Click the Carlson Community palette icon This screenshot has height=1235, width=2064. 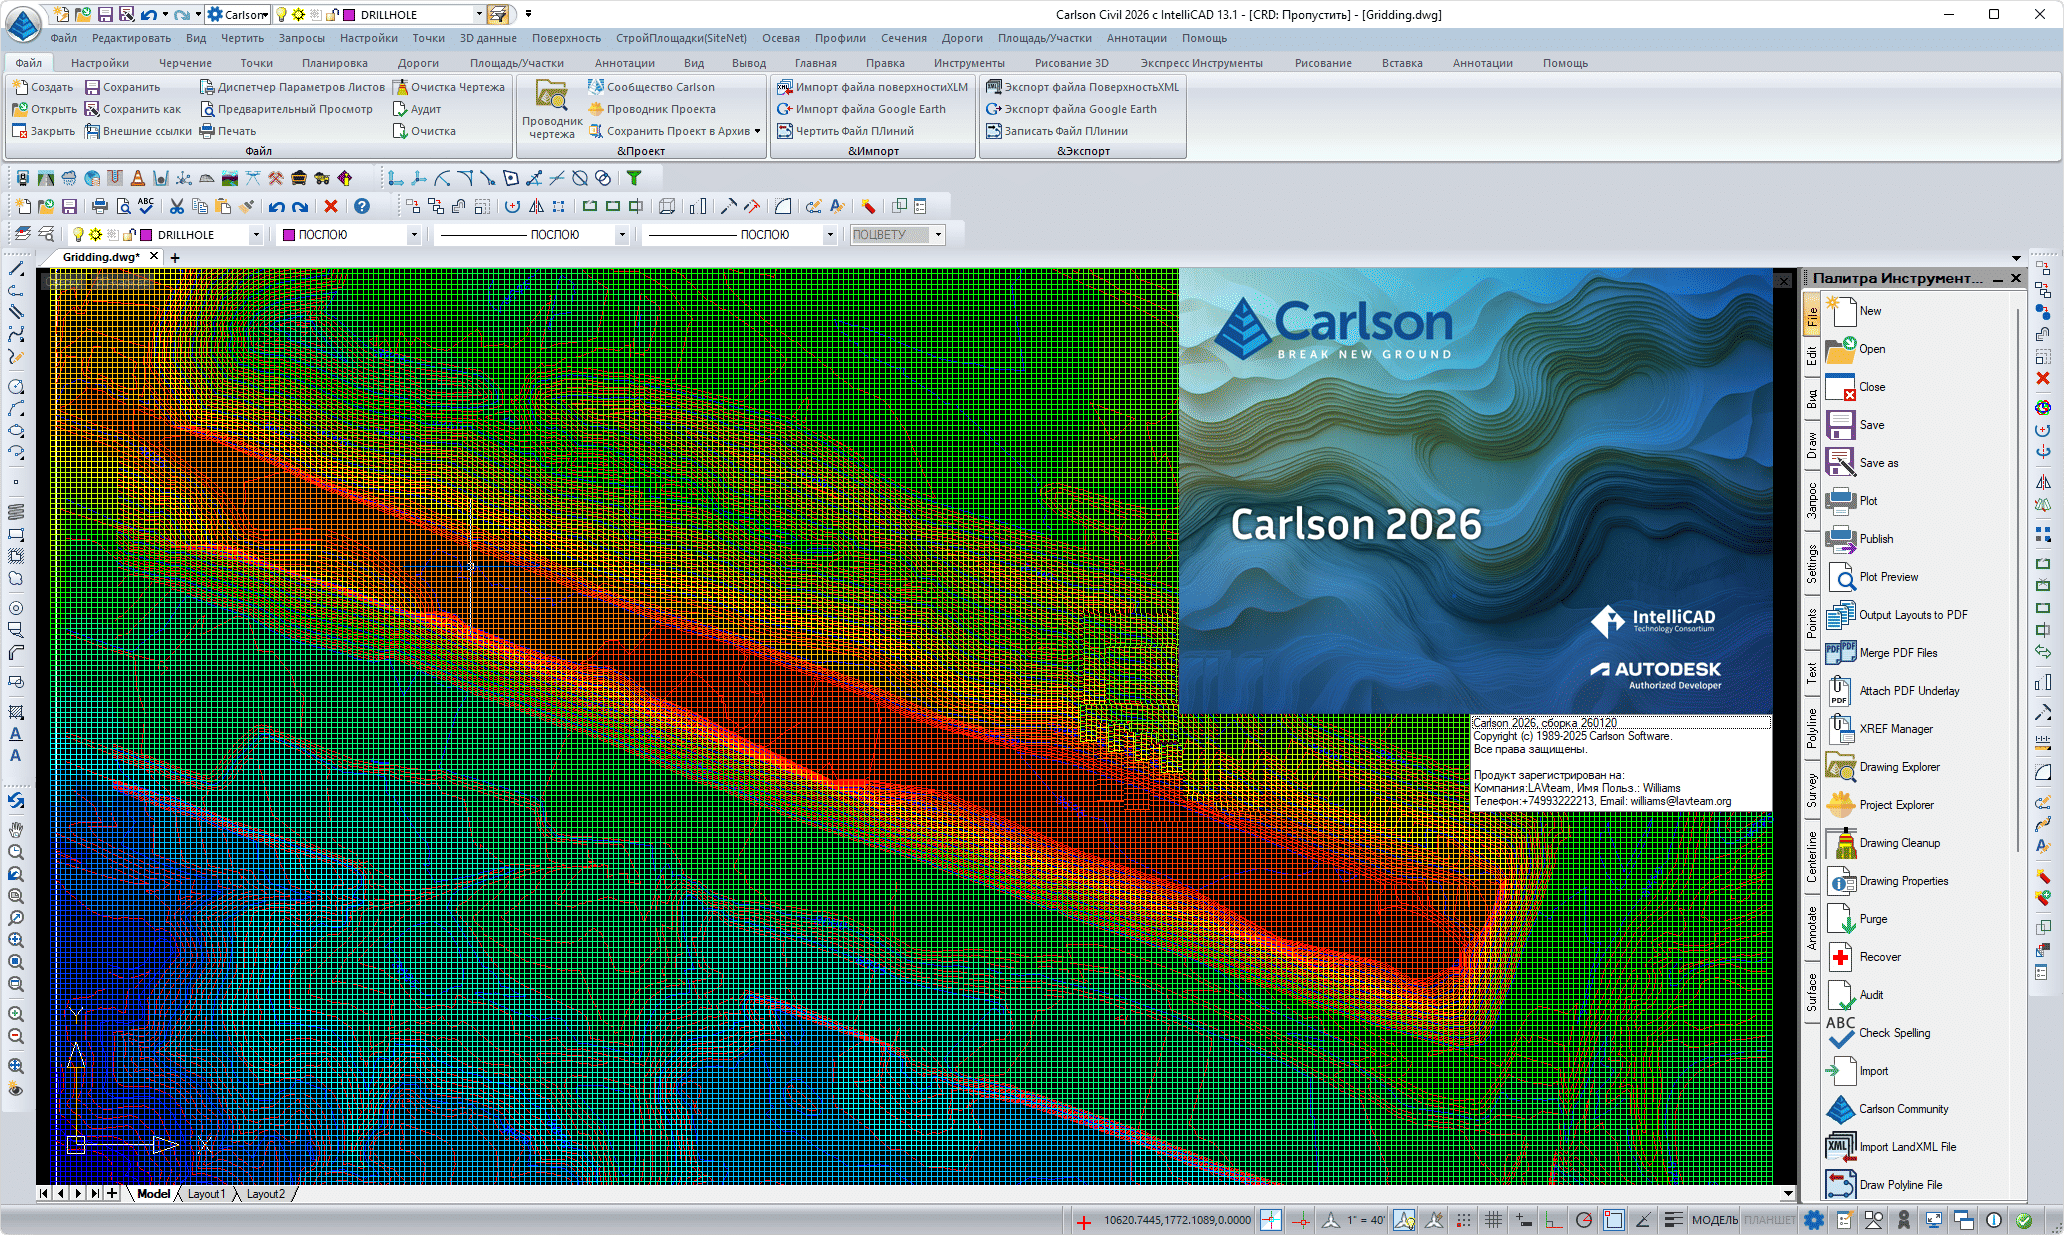pos(1841,1109)
